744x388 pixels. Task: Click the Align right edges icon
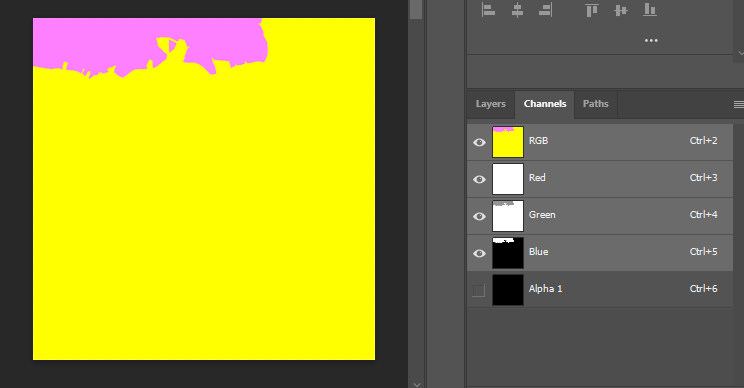546,9
